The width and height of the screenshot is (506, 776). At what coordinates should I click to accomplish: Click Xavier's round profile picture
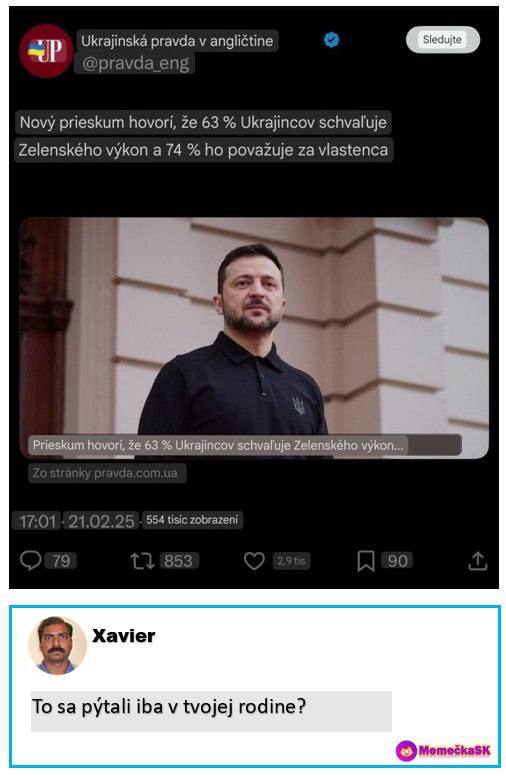(57, 645)
